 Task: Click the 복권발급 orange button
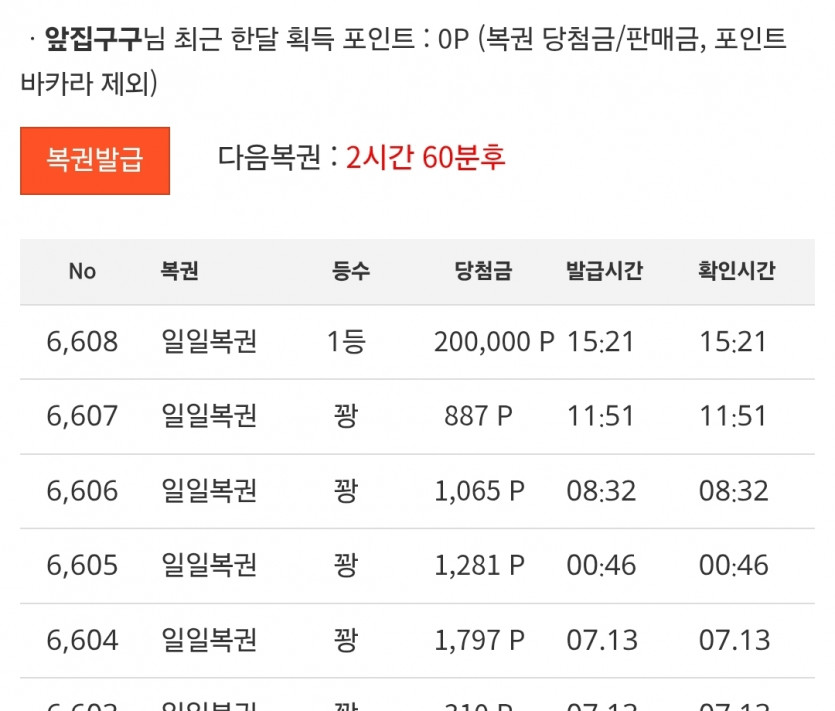pos(95,160)
